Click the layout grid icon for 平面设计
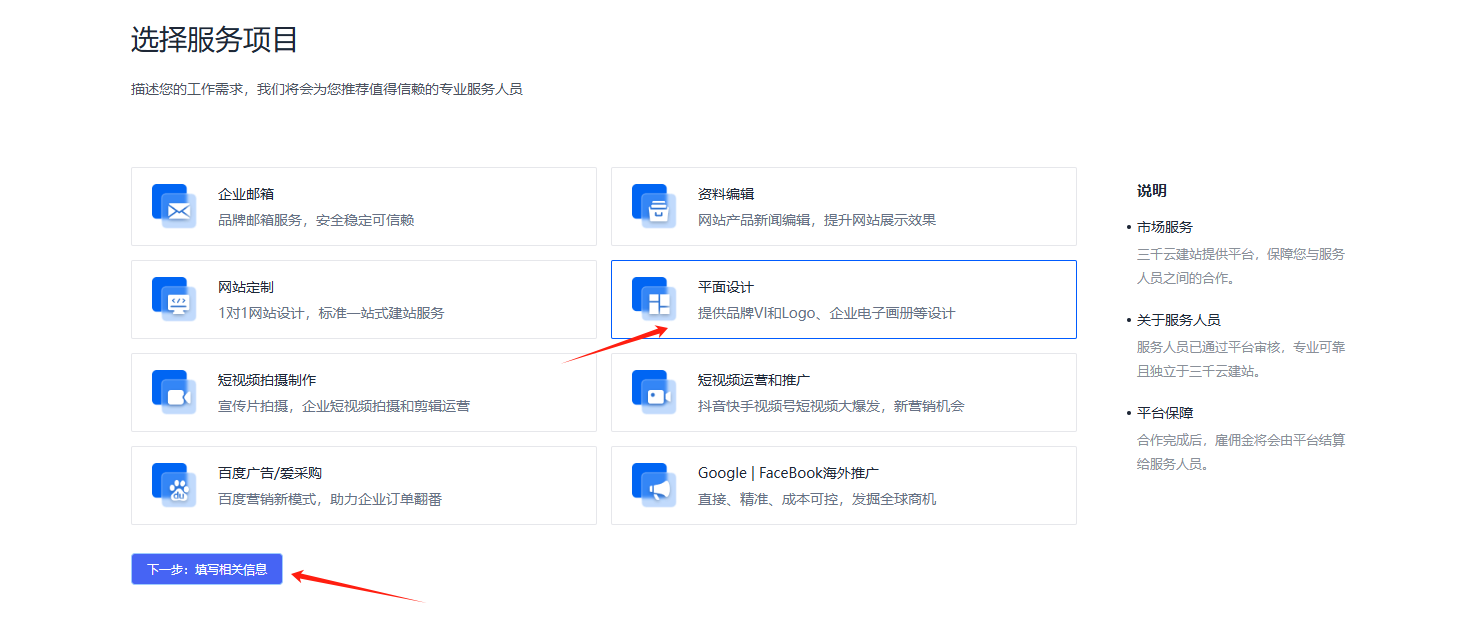 [654, 299]
